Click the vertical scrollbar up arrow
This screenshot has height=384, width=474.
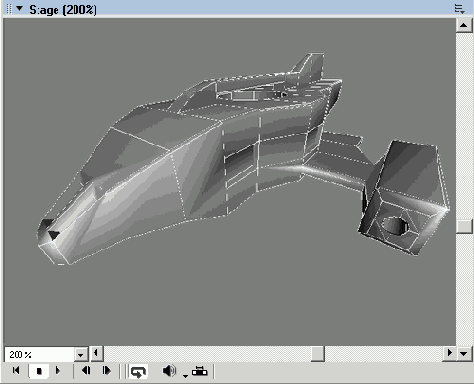tap(464, 25)
